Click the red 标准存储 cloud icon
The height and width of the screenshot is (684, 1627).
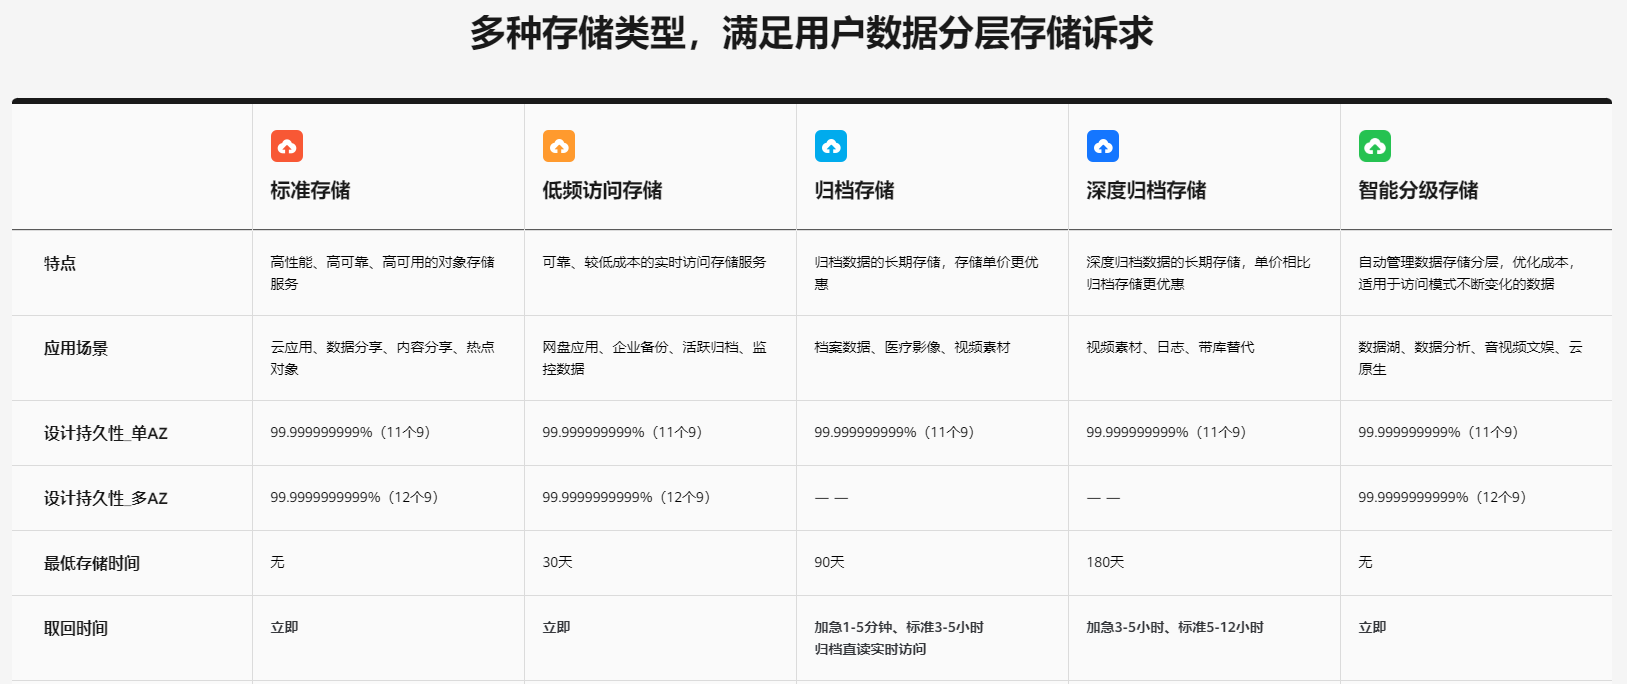[287, 146]
